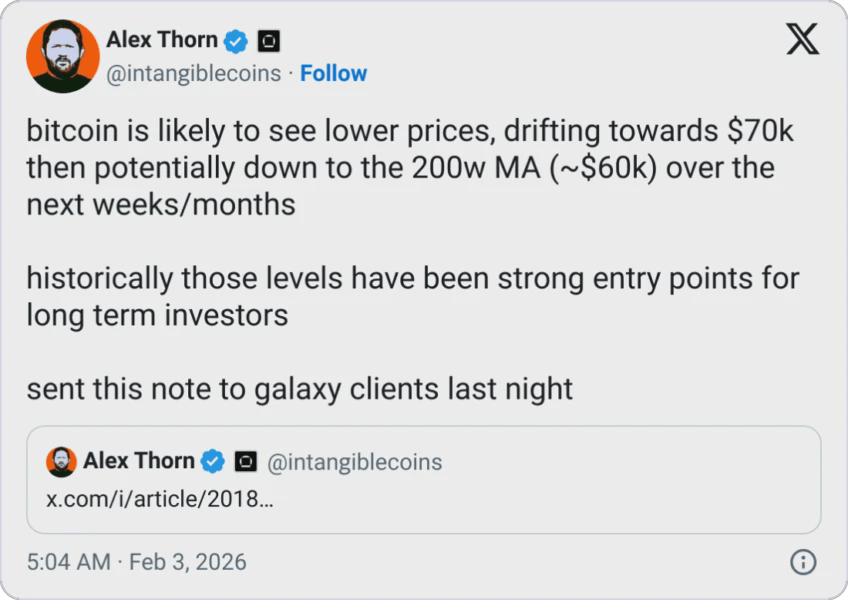Click the square affiliate badge in the quoted tweet

tap(245, 462)
